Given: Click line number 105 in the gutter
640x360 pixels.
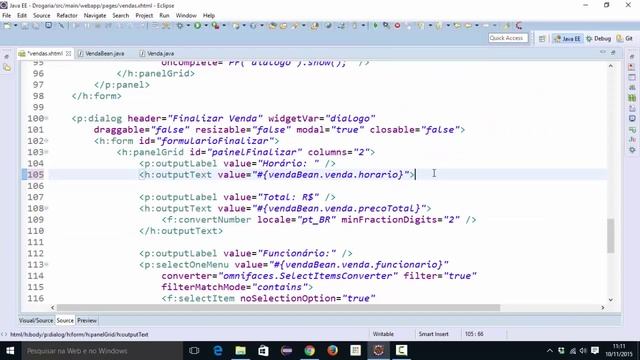Looking at the screenshot, I should coord(36,175).
